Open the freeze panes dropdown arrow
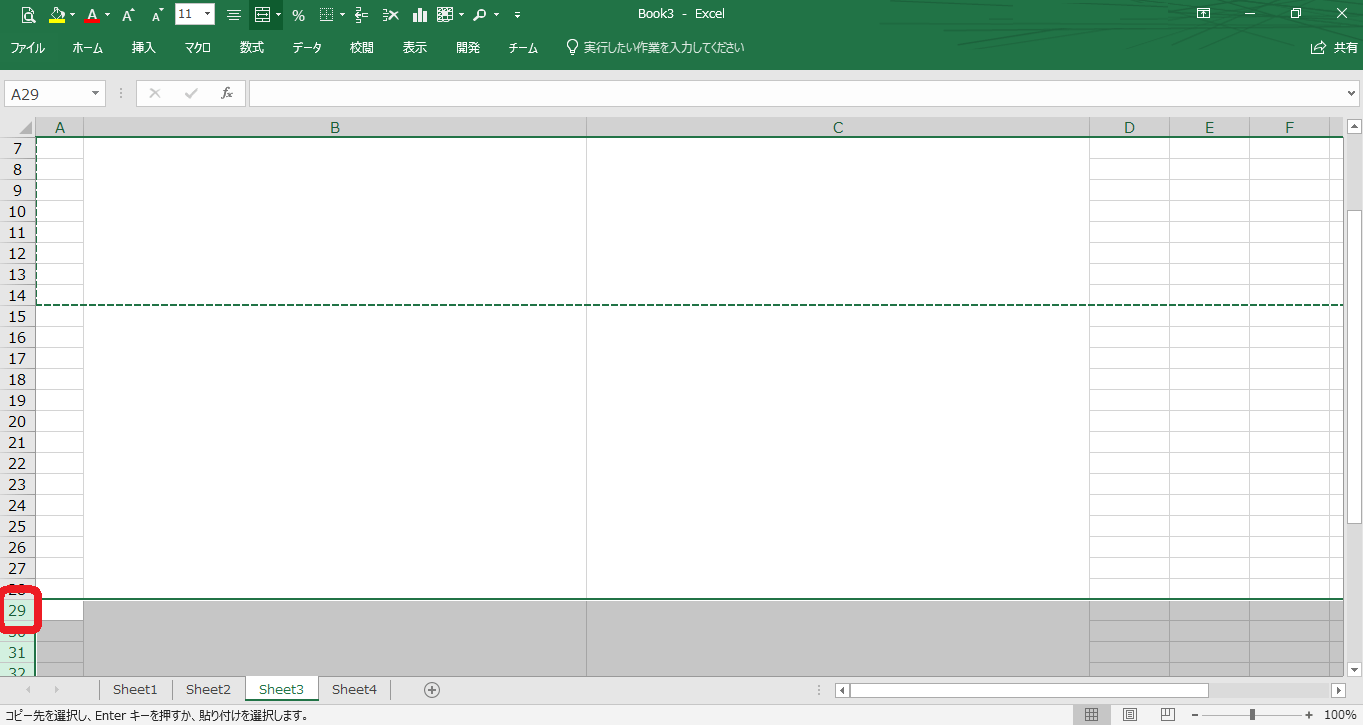The height and width of the screenshot is (725, 1363). [461, 15]
